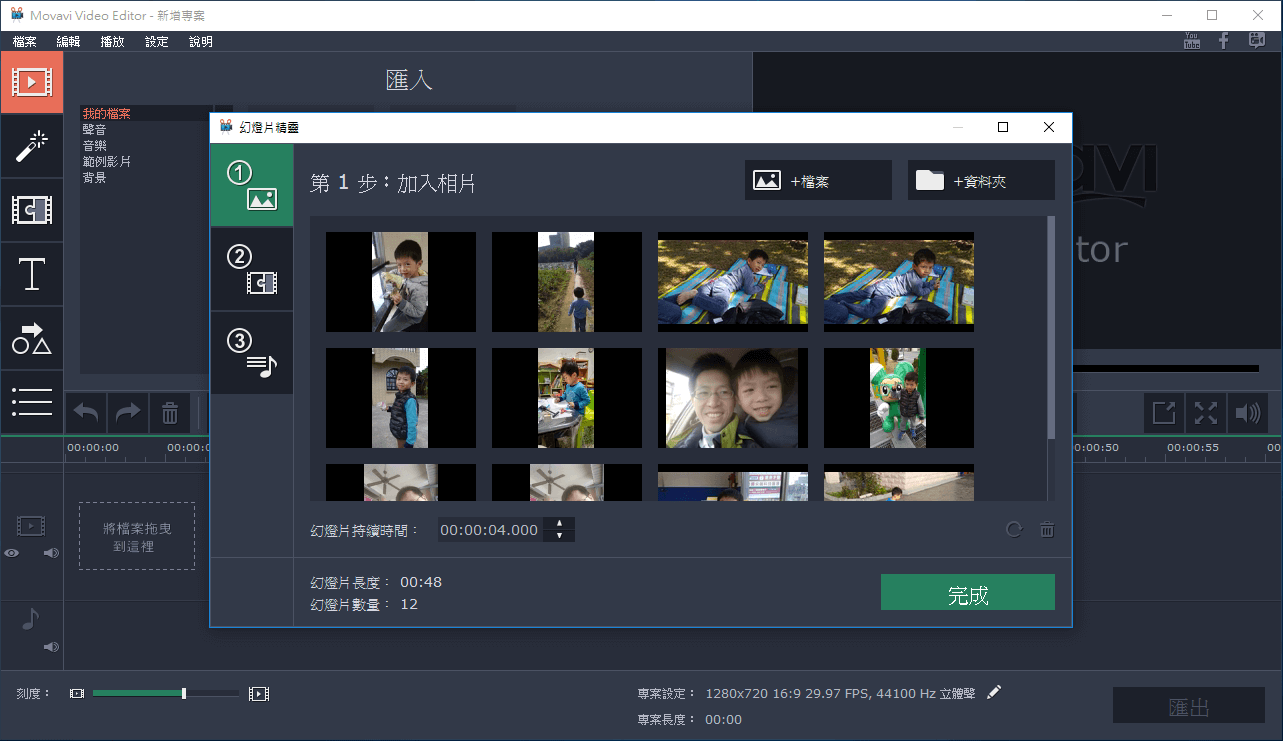Image resolution: width=1283 pixels, height=741 pixels.
Task: Select the Filters magic wand icon
Action: pyautogui.click(x=31, y=146)
